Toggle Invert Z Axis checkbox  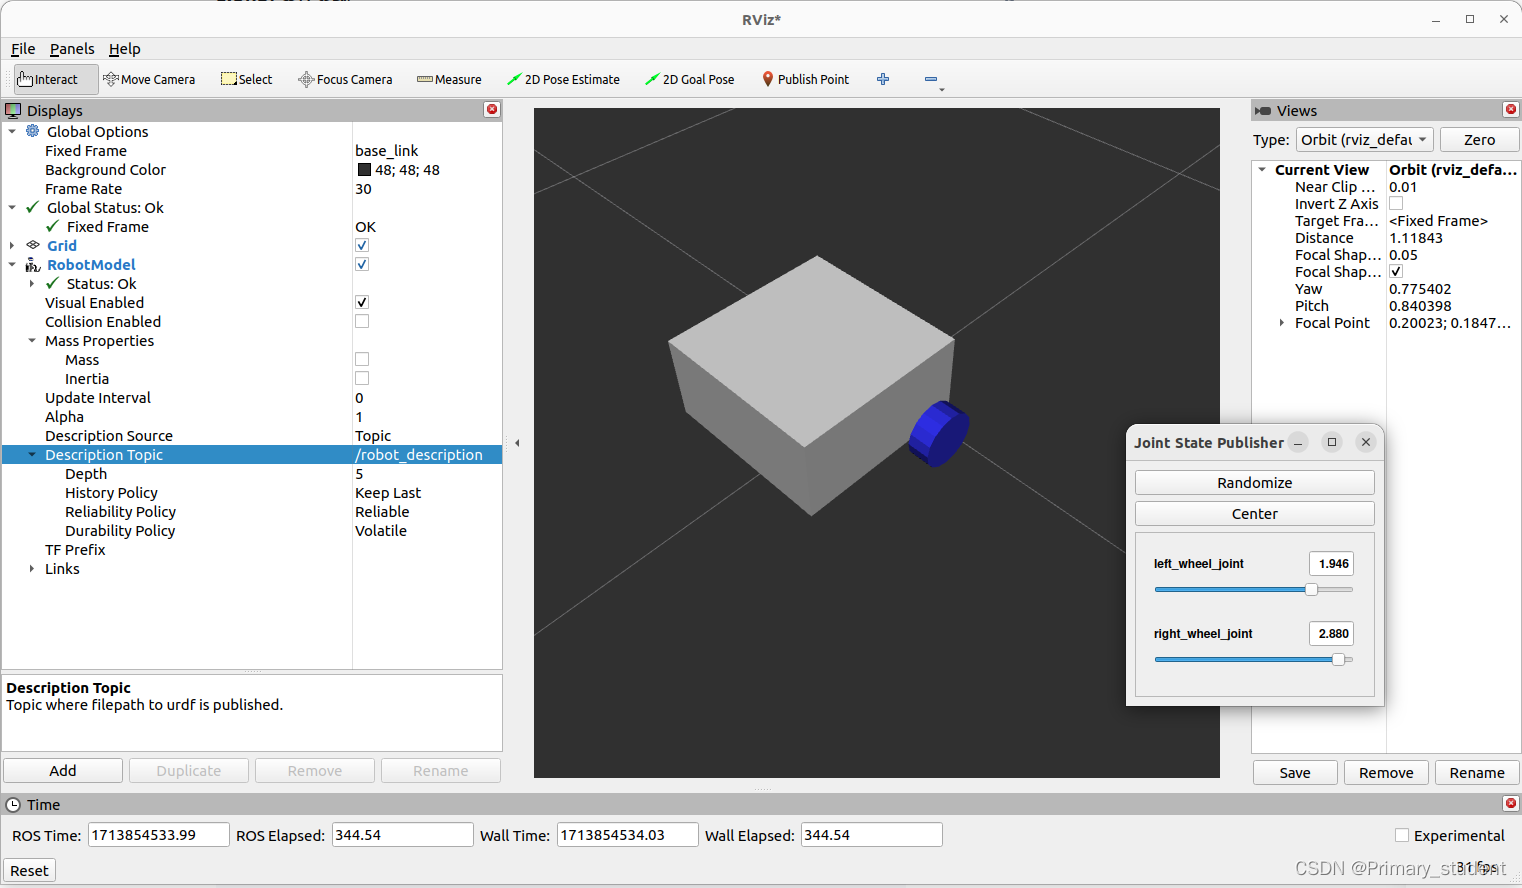[x=1396, y=203]
